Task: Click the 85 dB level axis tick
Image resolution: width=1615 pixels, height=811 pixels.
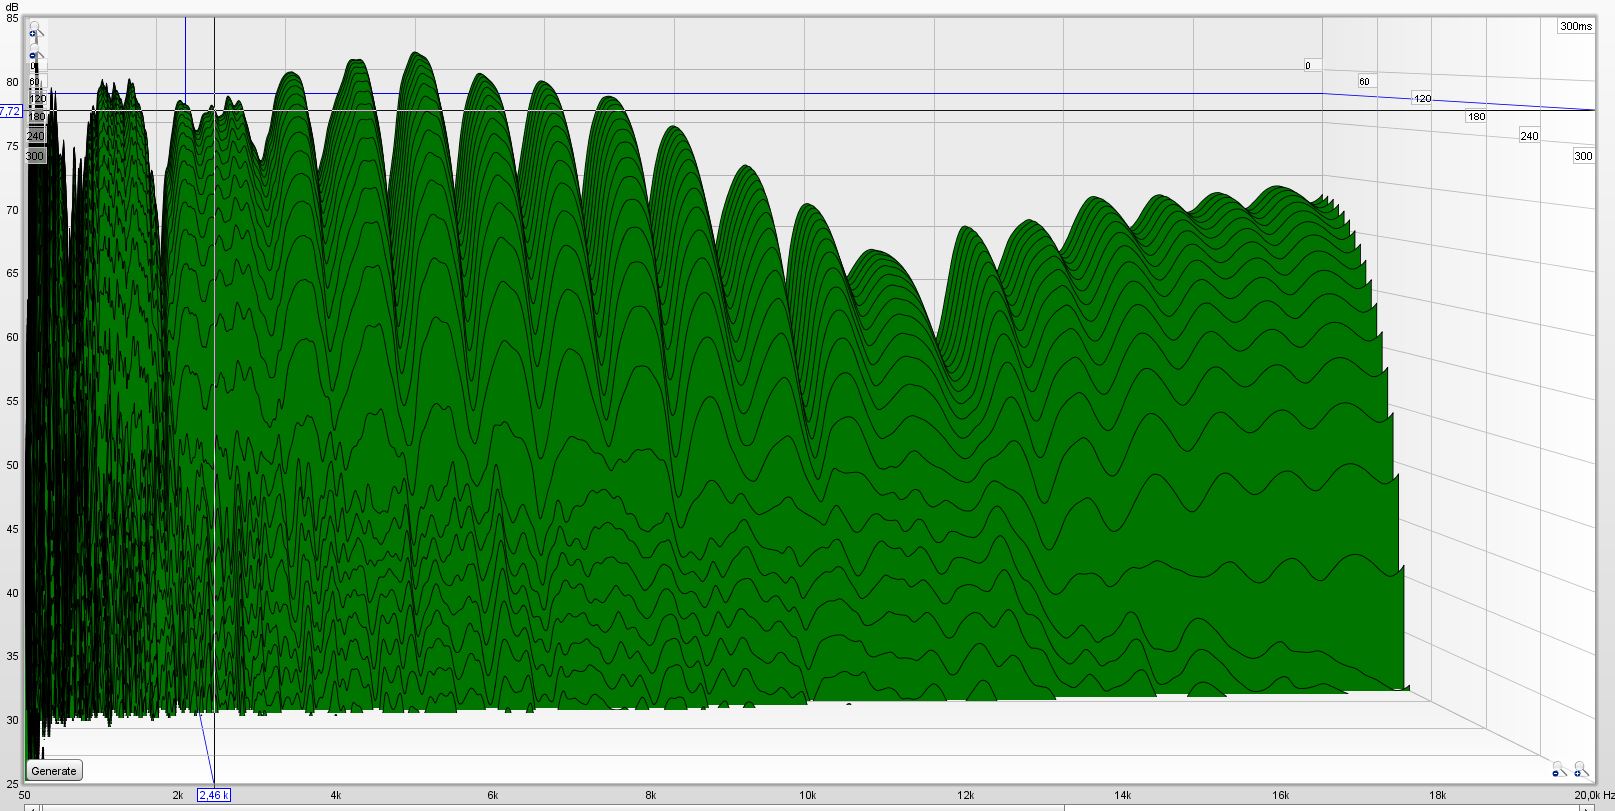Action: (12, 18)
